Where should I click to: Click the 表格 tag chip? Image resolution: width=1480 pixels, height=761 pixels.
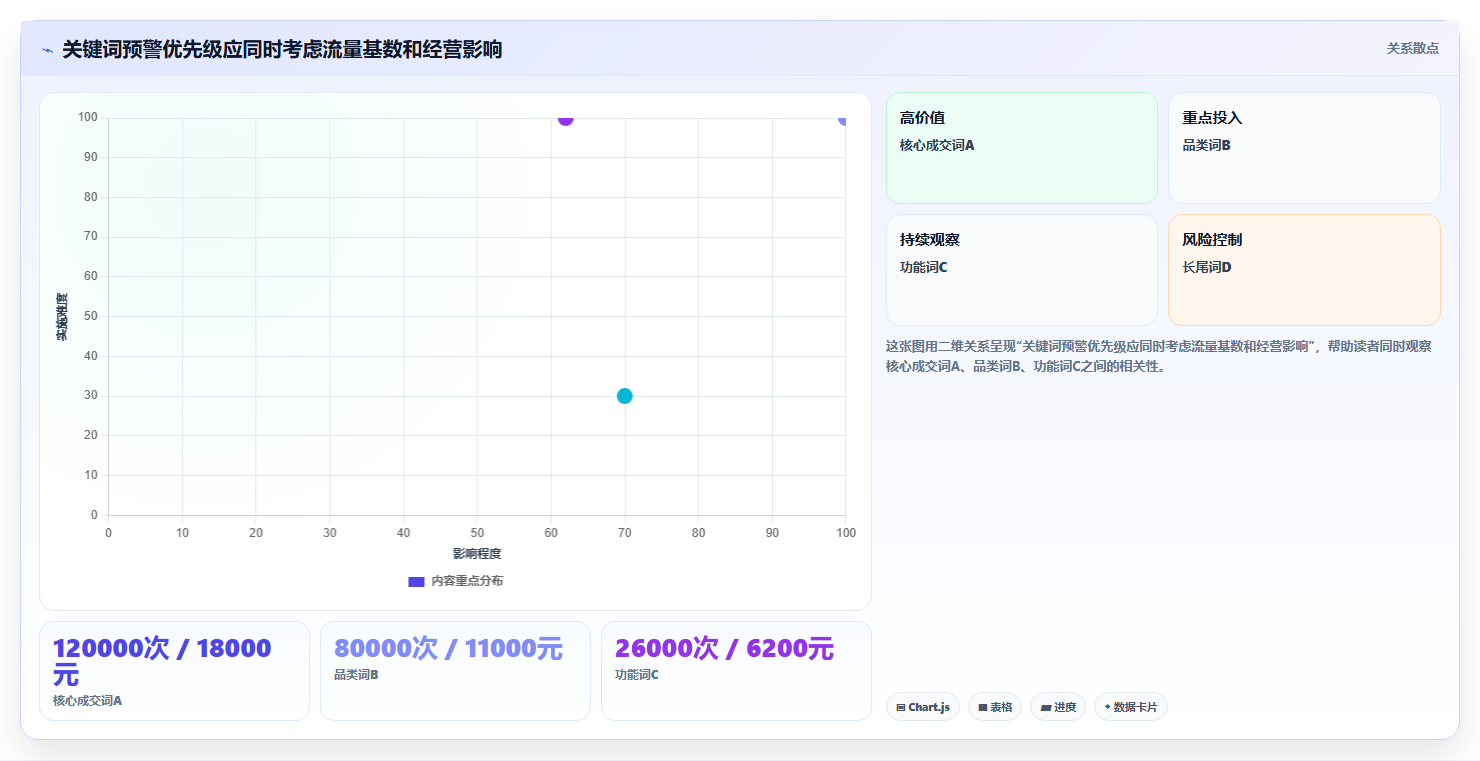point(994,707)
